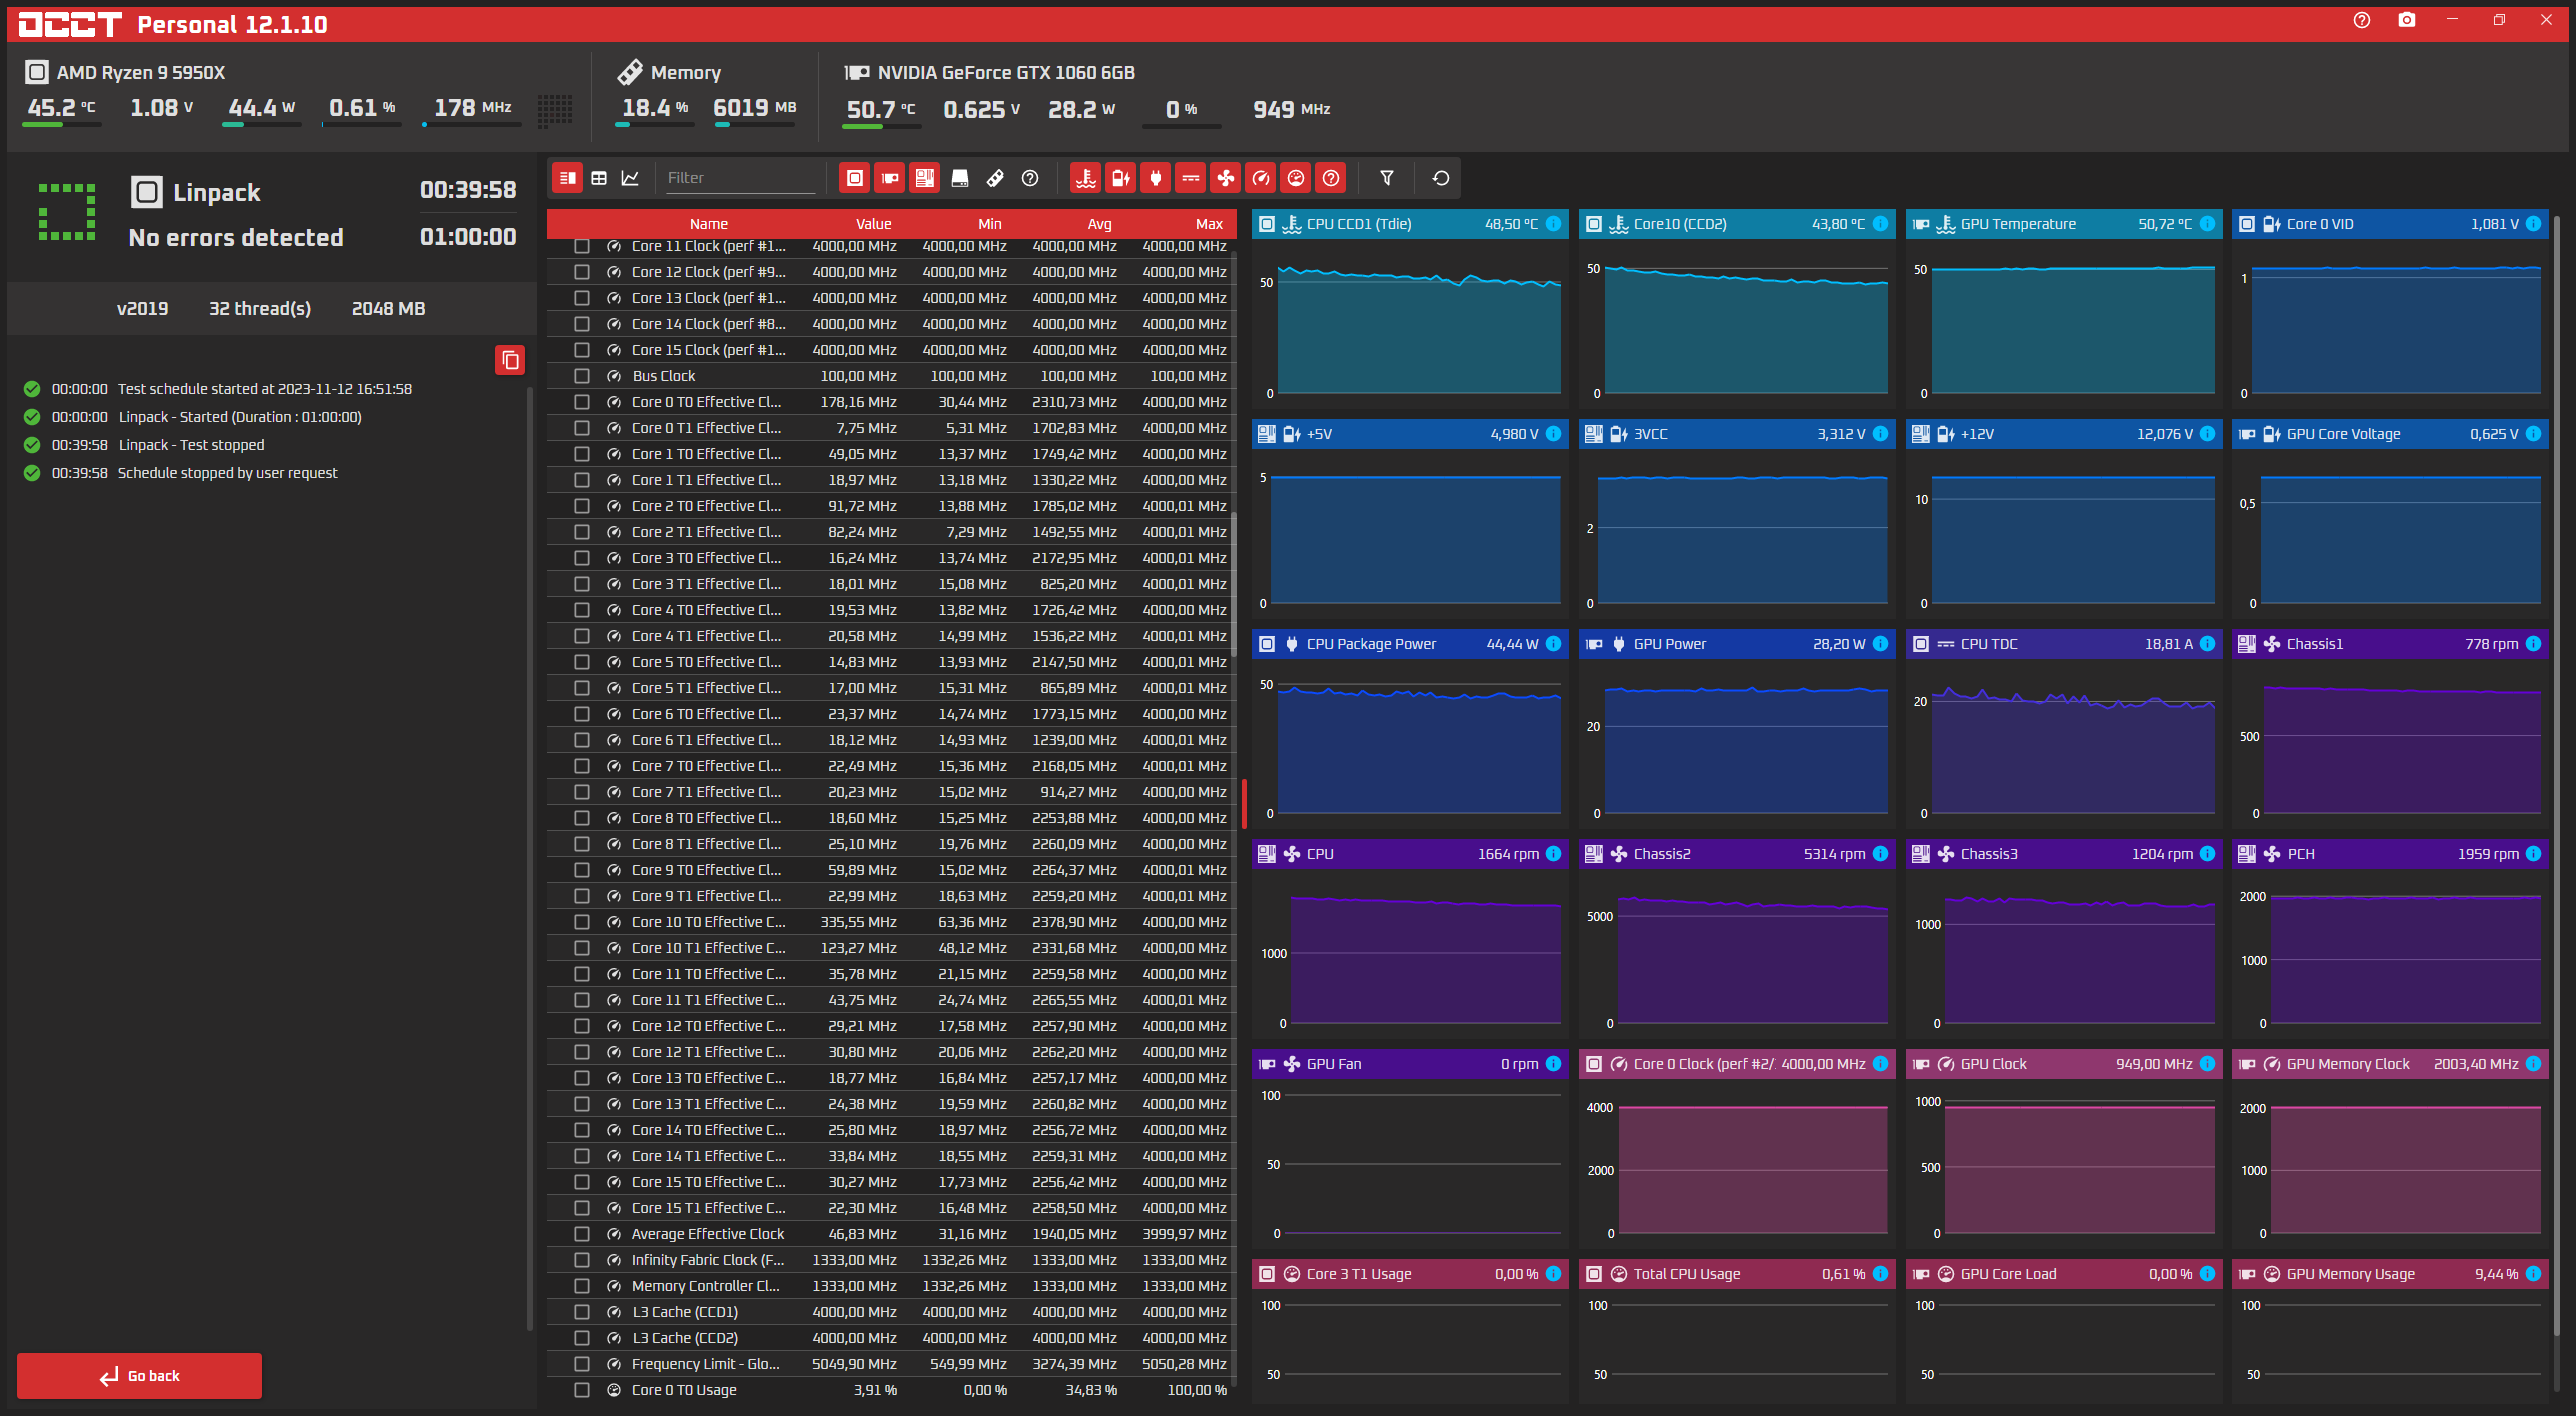Tick the Core 0 T0 Usage checkbox
The image size is (2576, 1416).
click(x=581, y=1390)
